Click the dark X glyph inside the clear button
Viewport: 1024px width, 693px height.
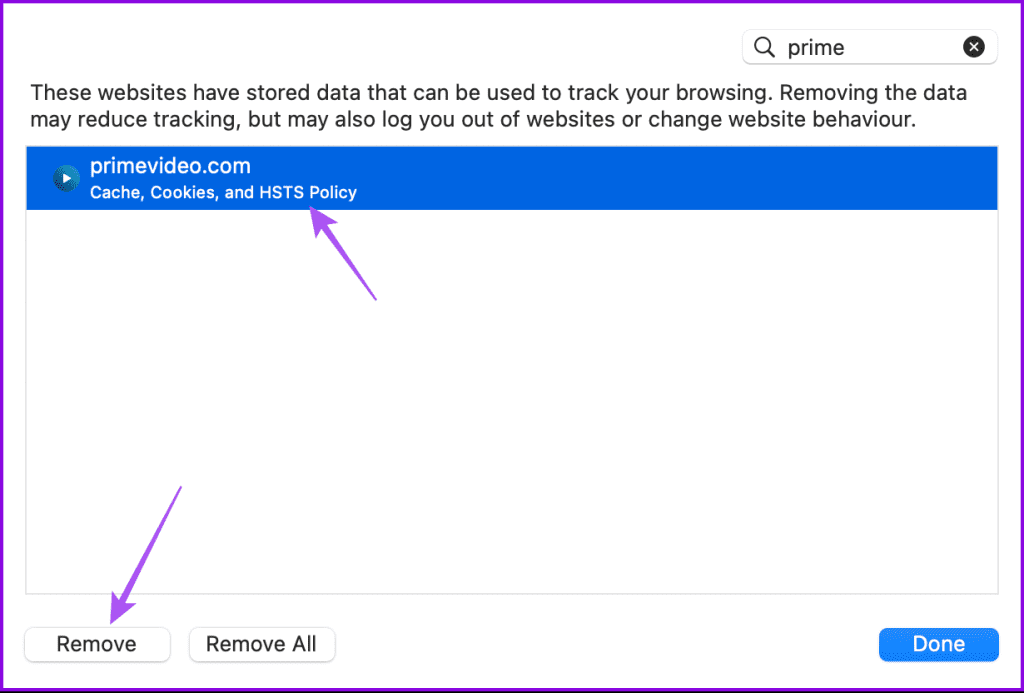point(974,47)
